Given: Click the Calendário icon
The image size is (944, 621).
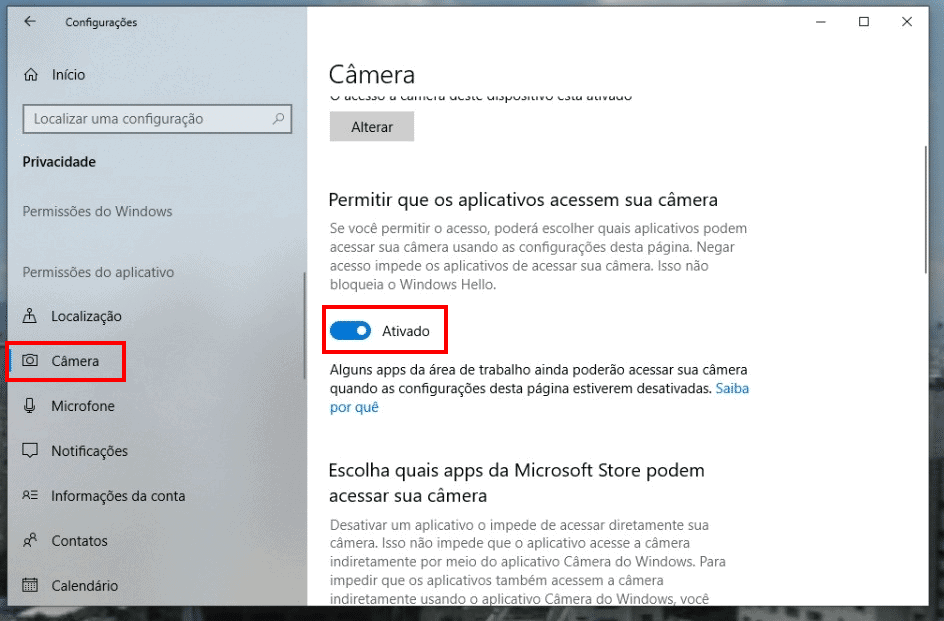Looking at the screenshot, I should pos(30,585).
